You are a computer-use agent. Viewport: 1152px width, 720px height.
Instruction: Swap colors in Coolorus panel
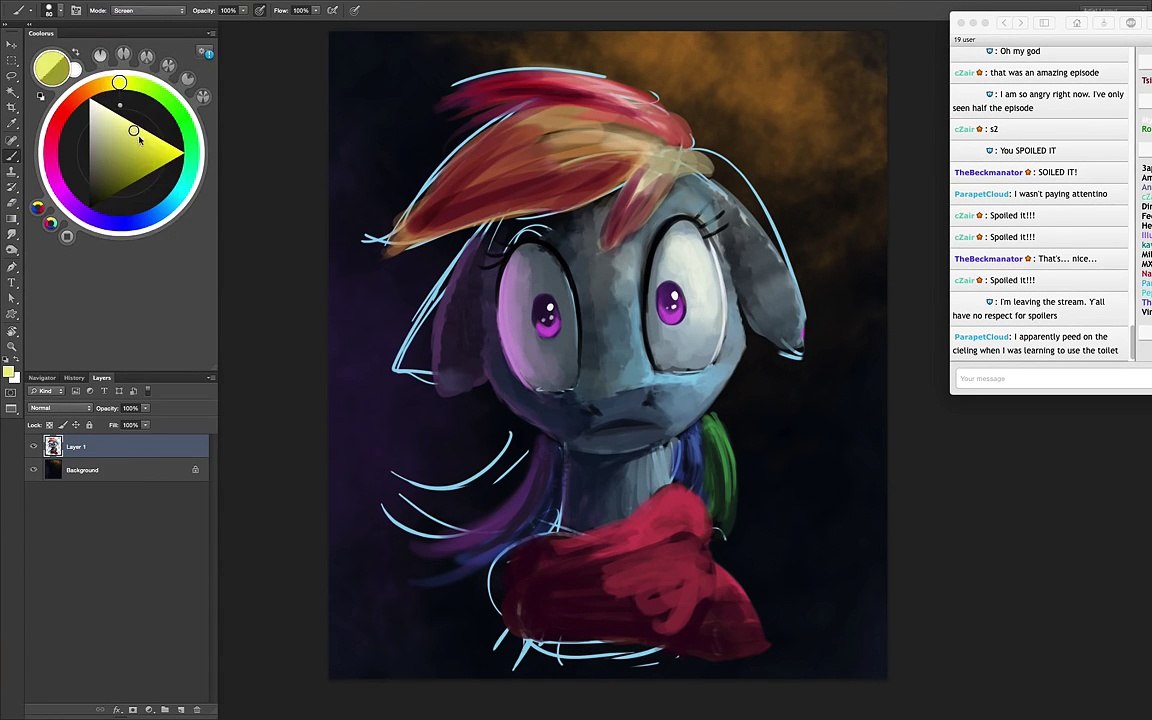[75, 52]
